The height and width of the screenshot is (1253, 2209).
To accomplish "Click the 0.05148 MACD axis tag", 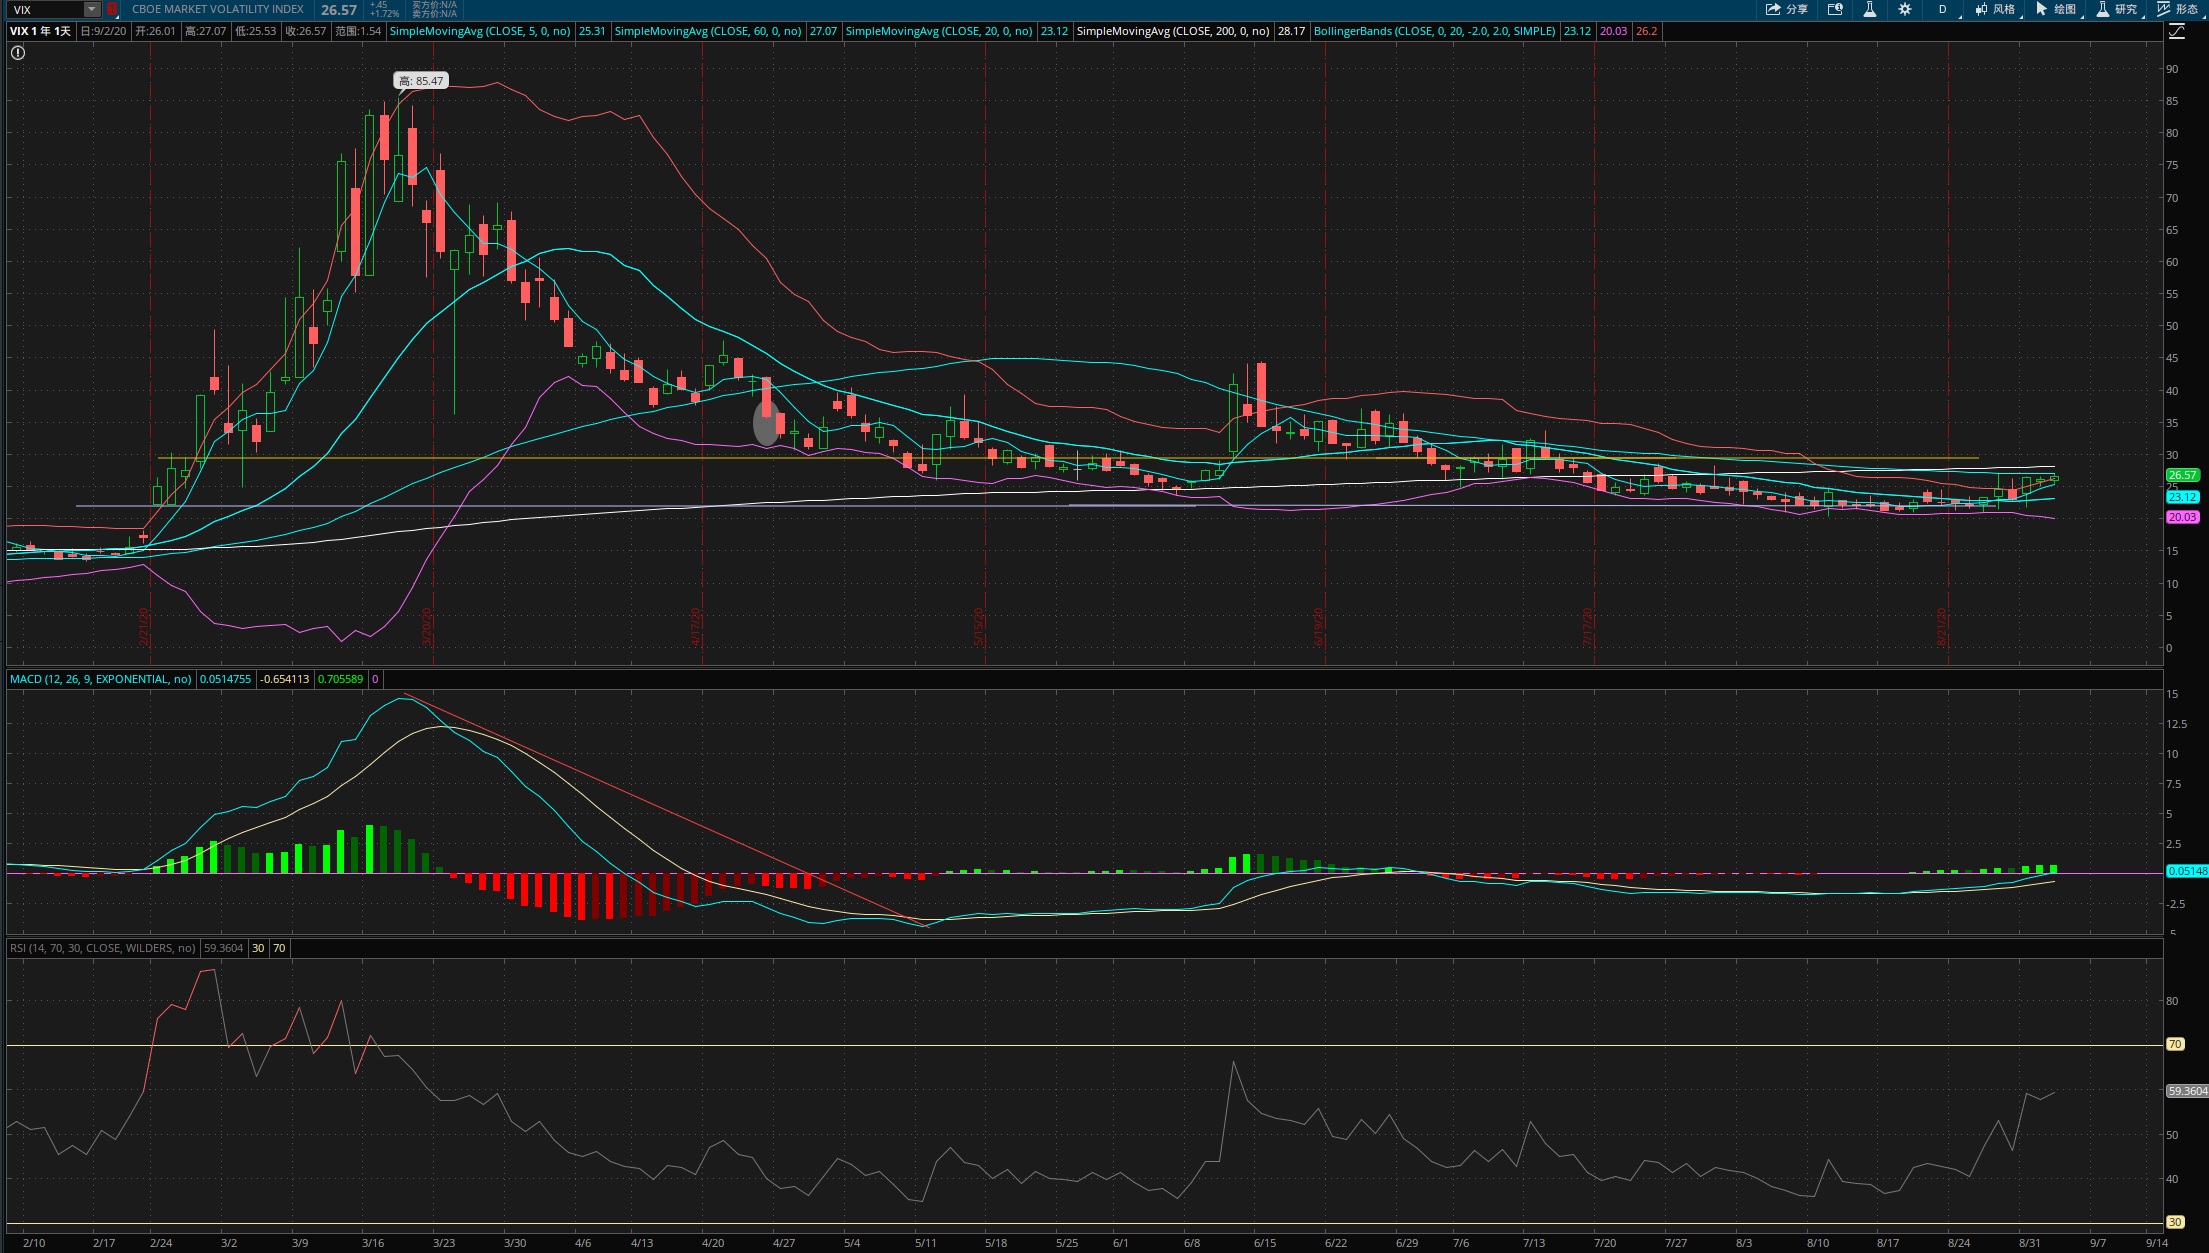I will pos(2187,871).
